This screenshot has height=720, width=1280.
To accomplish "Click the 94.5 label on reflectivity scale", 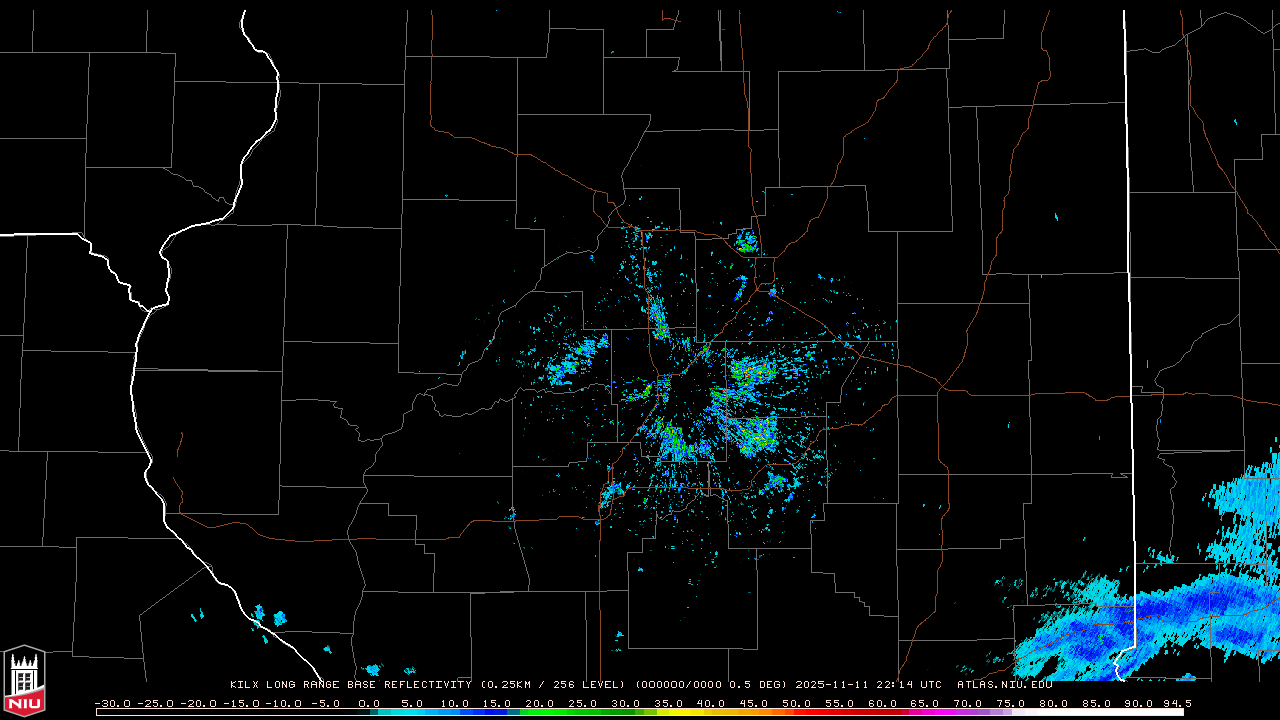I will click(1176, 703).
